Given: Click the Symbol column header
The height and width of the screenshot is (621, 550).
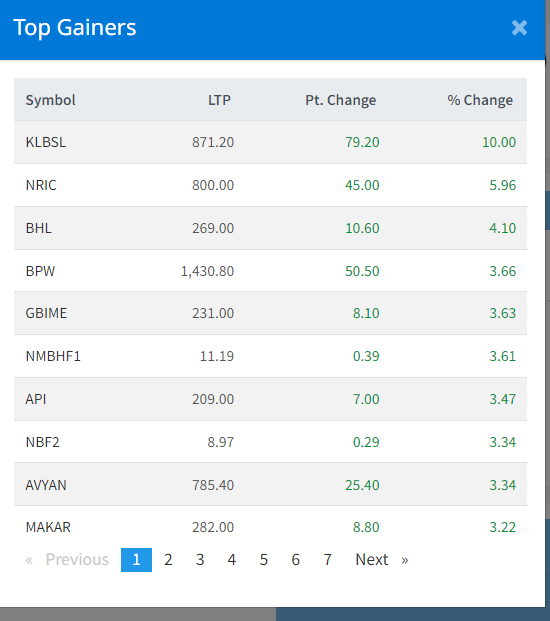Looking at the screenshot, I should pos(50,100).
